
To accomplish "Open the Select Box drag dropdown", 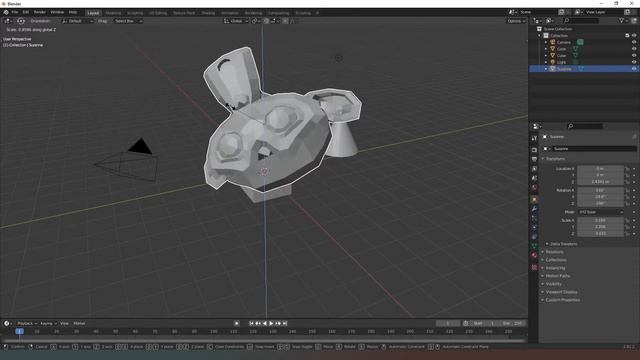I will click(128, 21).
